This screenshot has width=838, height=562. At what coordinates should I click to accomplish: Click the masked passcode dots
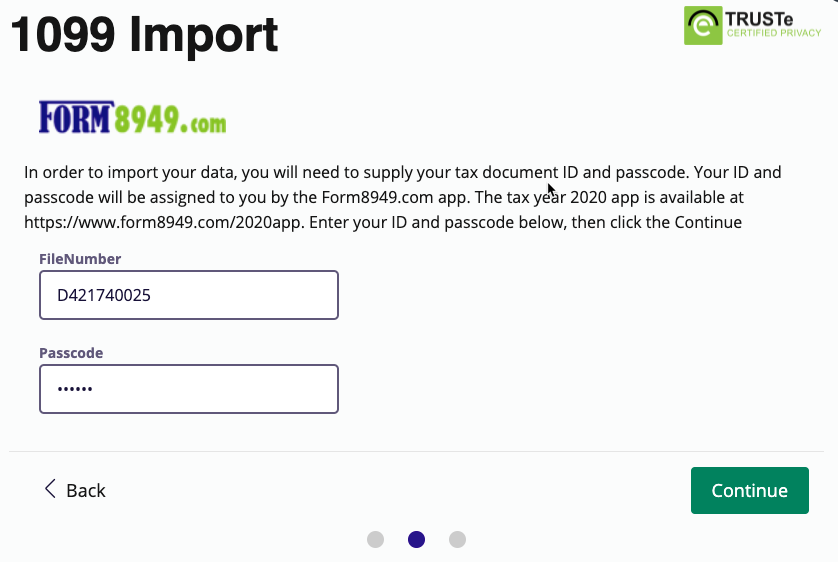click(x=75, y=389)
